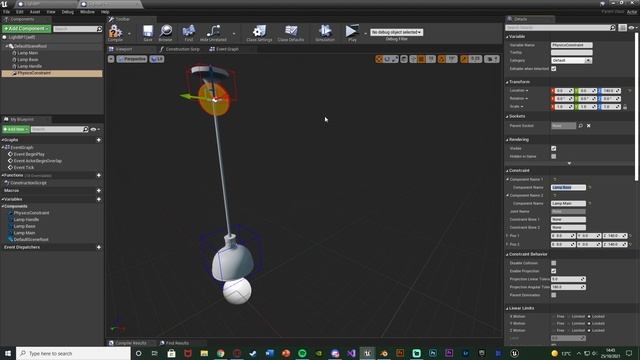This screenshot has height=360, width=640.
Task: Click the Add Component button
Action: tap(27, 29)
